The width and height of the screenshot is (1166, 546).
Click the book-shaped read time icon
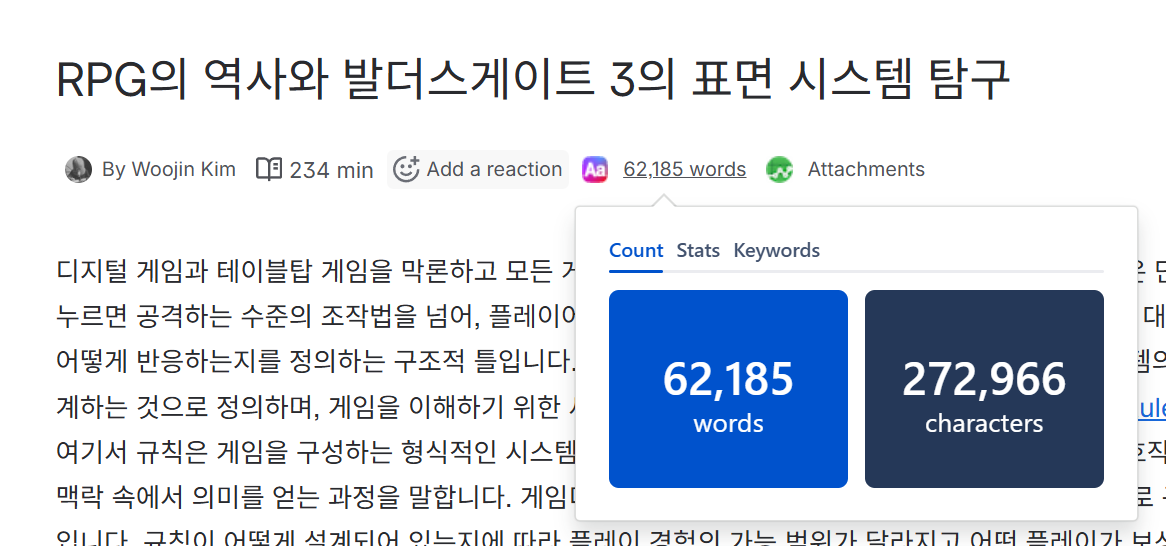(x=269, y=170)
